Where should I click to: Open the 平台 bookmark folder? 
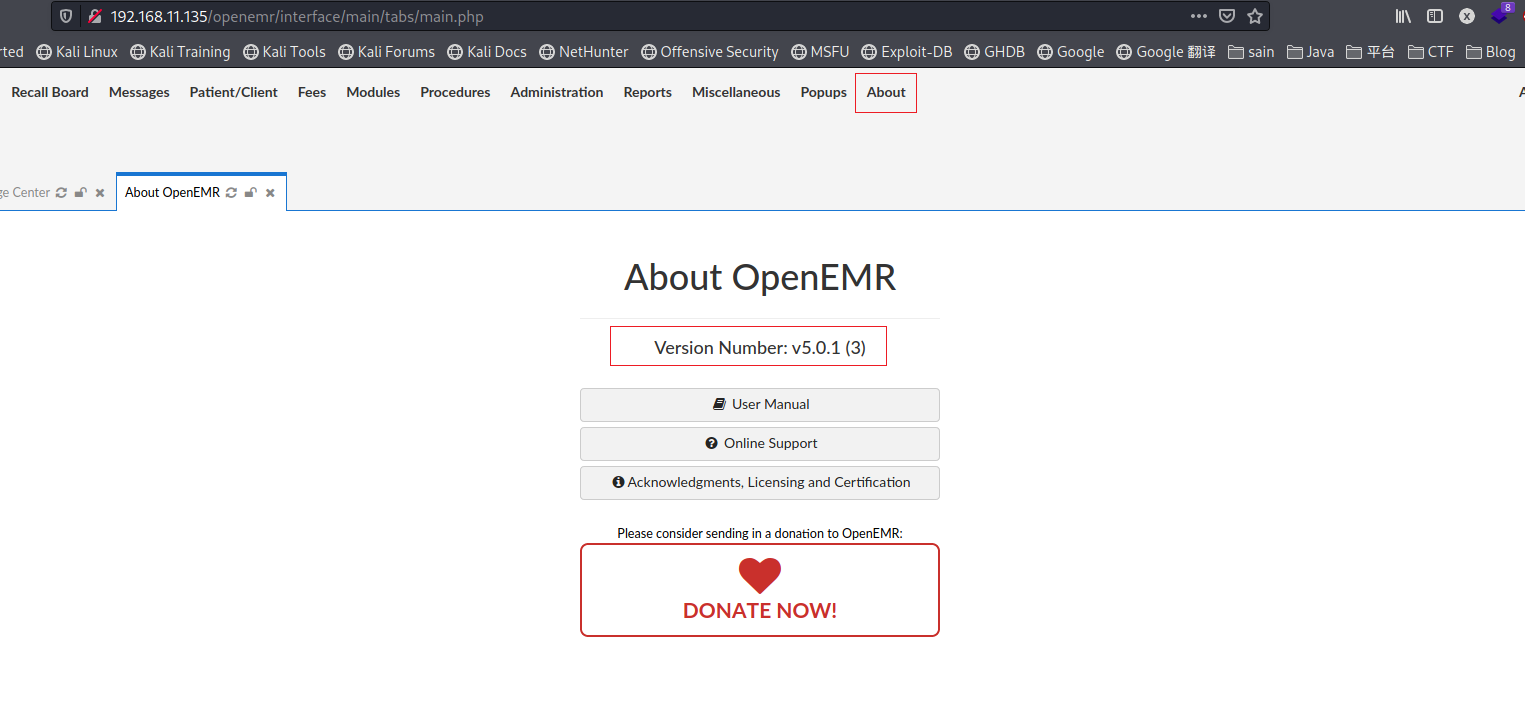tap(1370, 52)
